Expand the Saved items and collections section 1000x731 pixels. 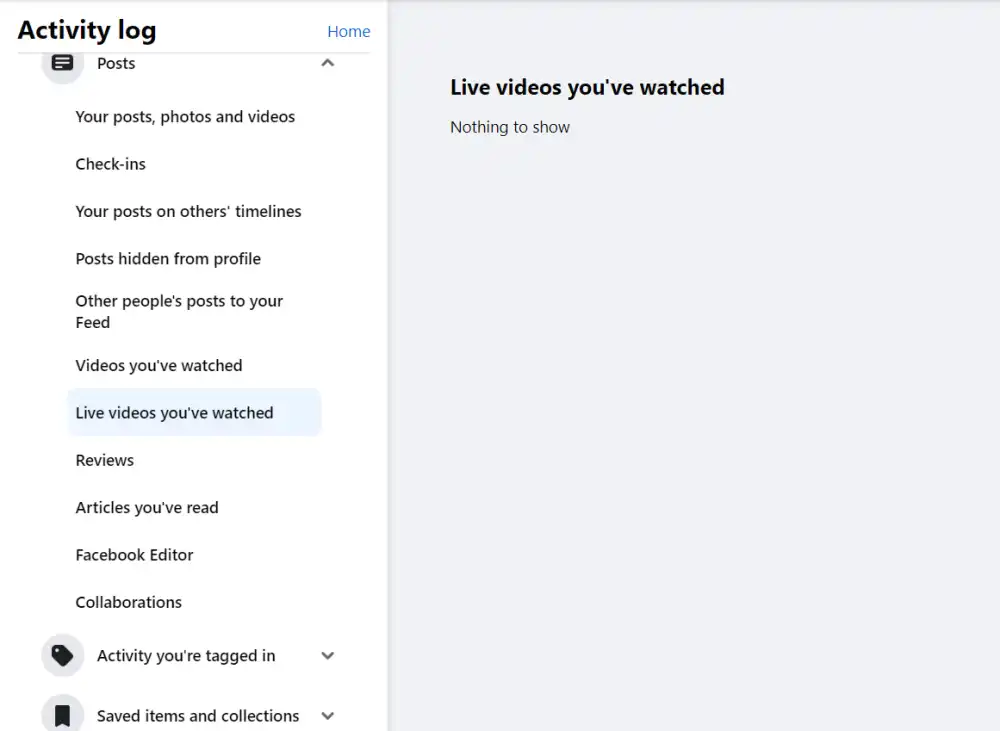[327, 715]
